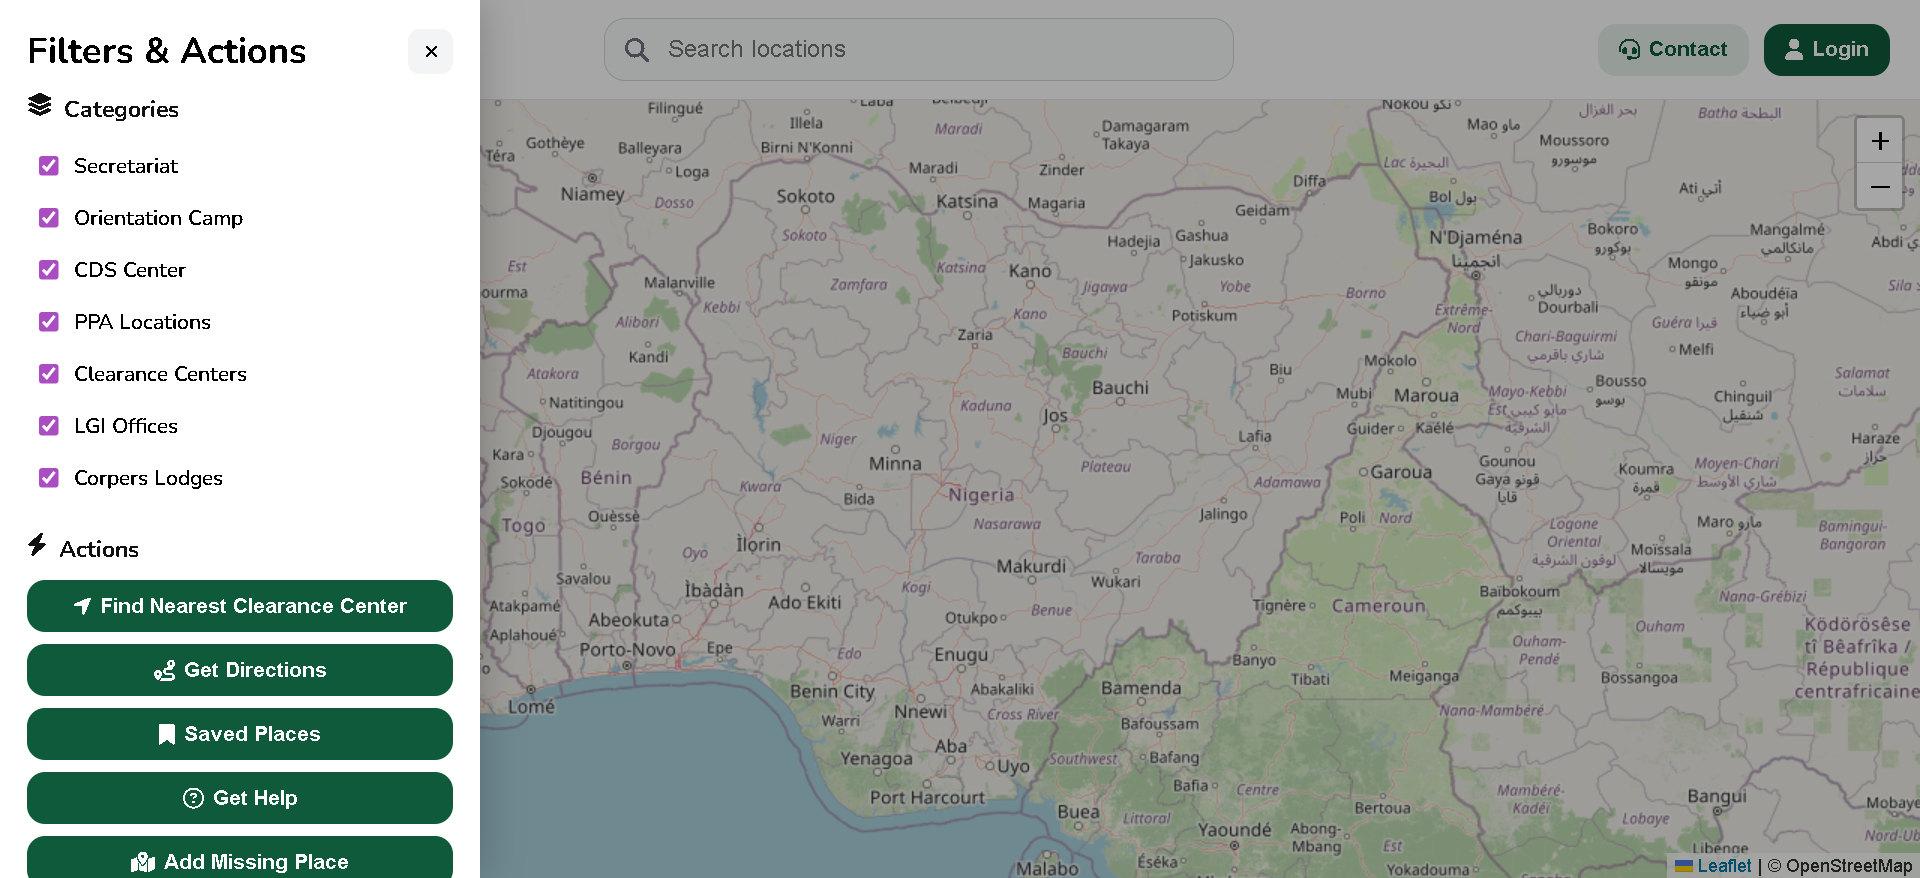
Task: Click the Login user icon
Action: (x=1794, y=50)
